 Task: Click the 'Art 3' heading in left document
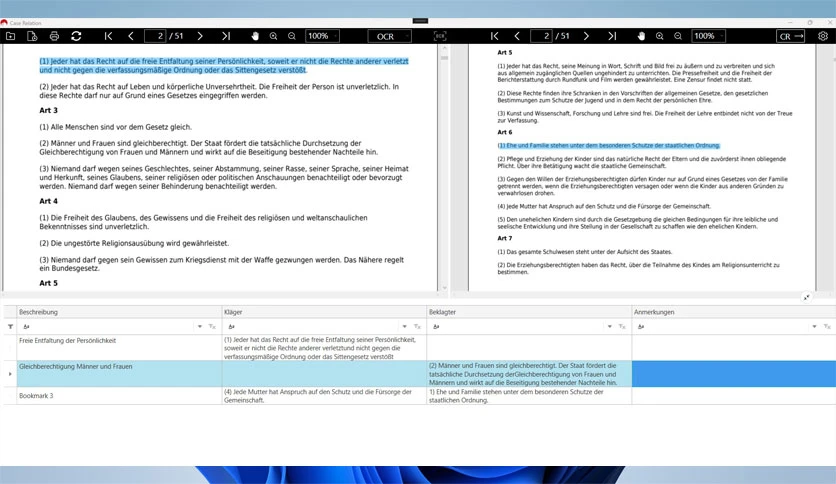pos(49,110)
